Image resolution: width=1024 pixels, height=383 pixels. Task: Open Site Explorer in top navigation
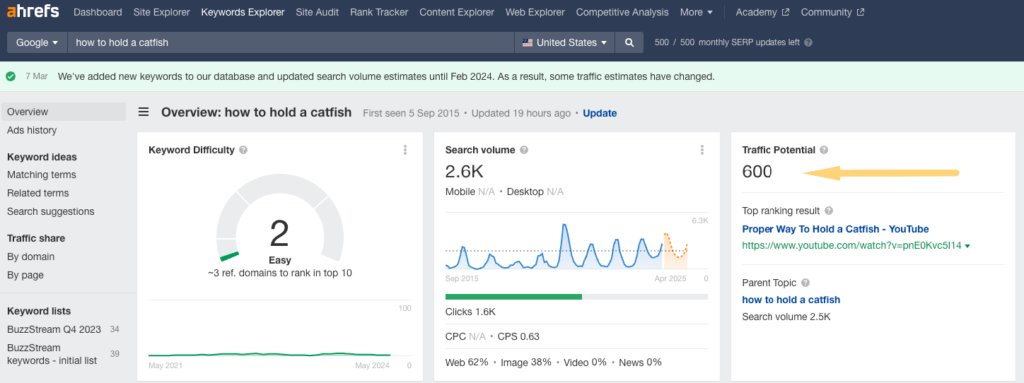pos(161,12)
